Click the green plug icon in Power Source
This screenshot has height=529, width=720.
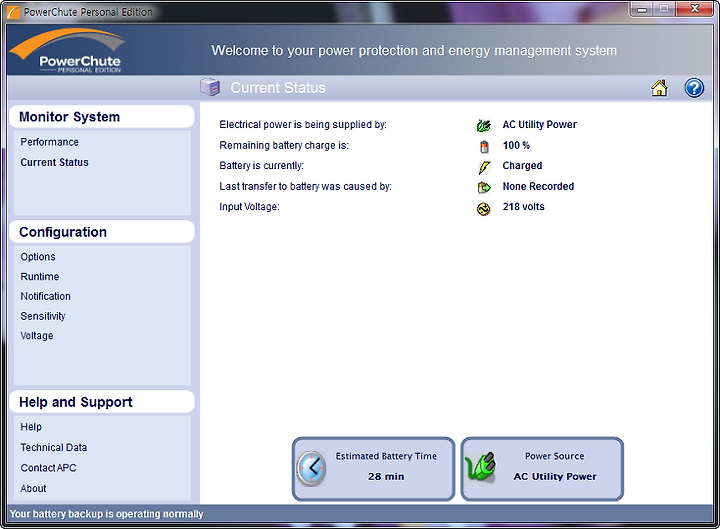tap(480, 467)
